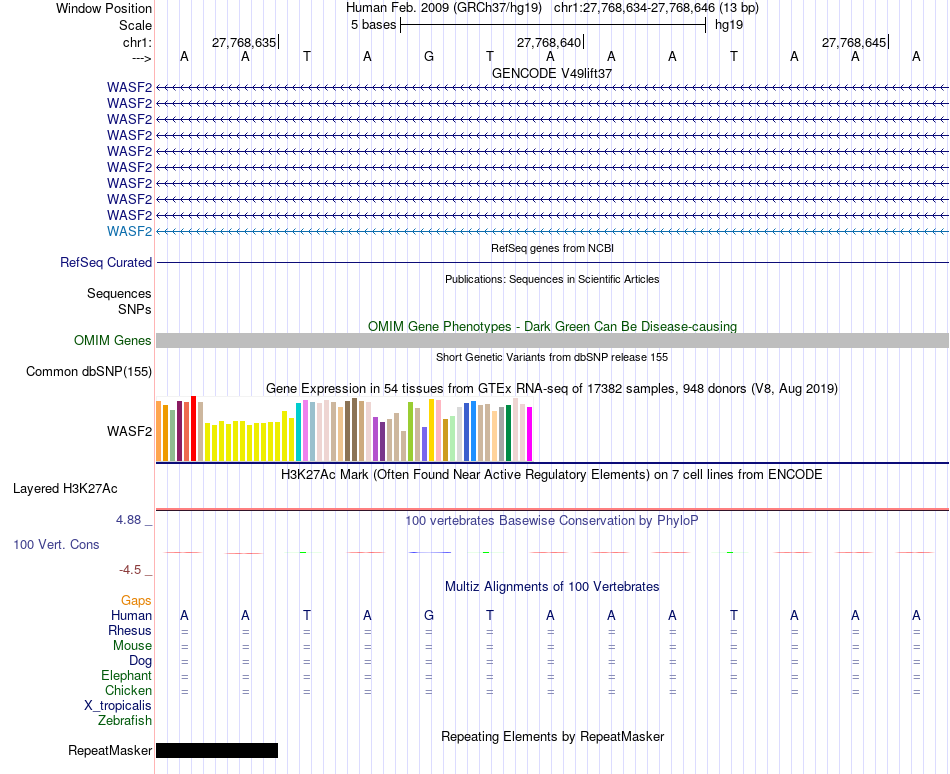Image resolution: width=950 pixels, height=774 pixels.
Task: Click the 4.88 PhyloP upper scale value
Action: (x=128, y=520)
